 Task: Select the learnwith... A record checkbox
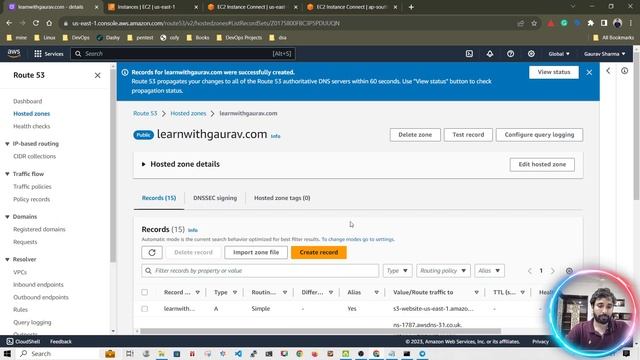click(144, 309)
